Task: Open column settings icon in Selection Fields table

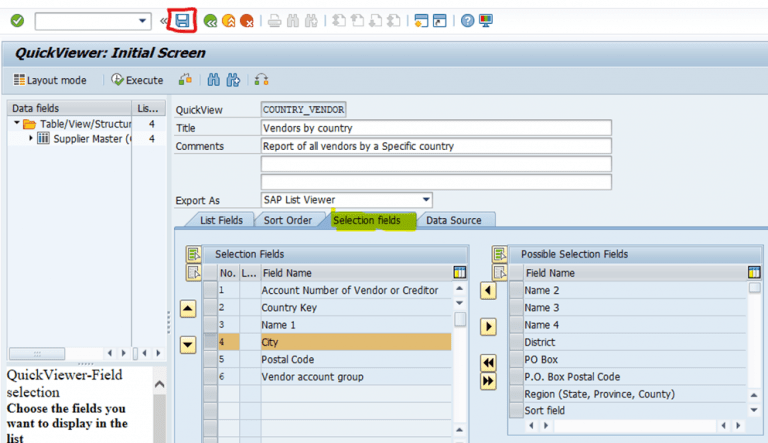Action: point(460,272)
